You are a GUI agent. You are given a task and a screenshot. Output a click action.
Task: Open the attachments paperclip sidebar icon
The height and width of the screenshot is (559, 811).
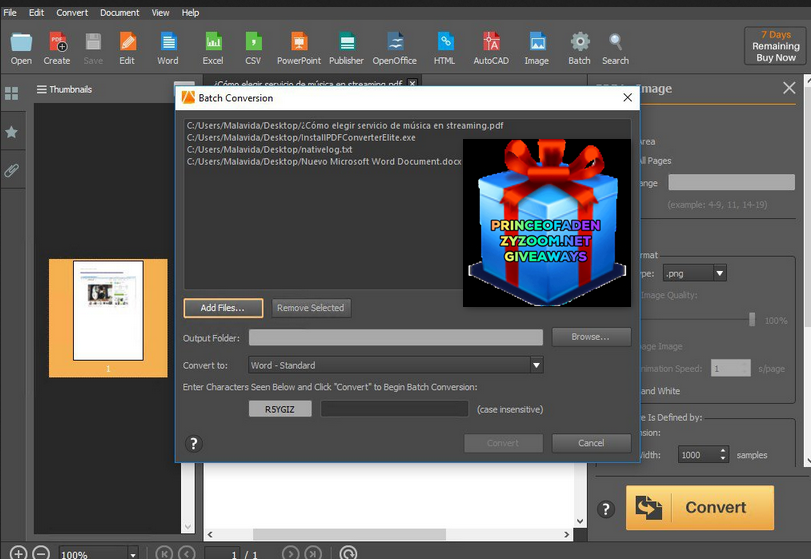tap(11, 170)
